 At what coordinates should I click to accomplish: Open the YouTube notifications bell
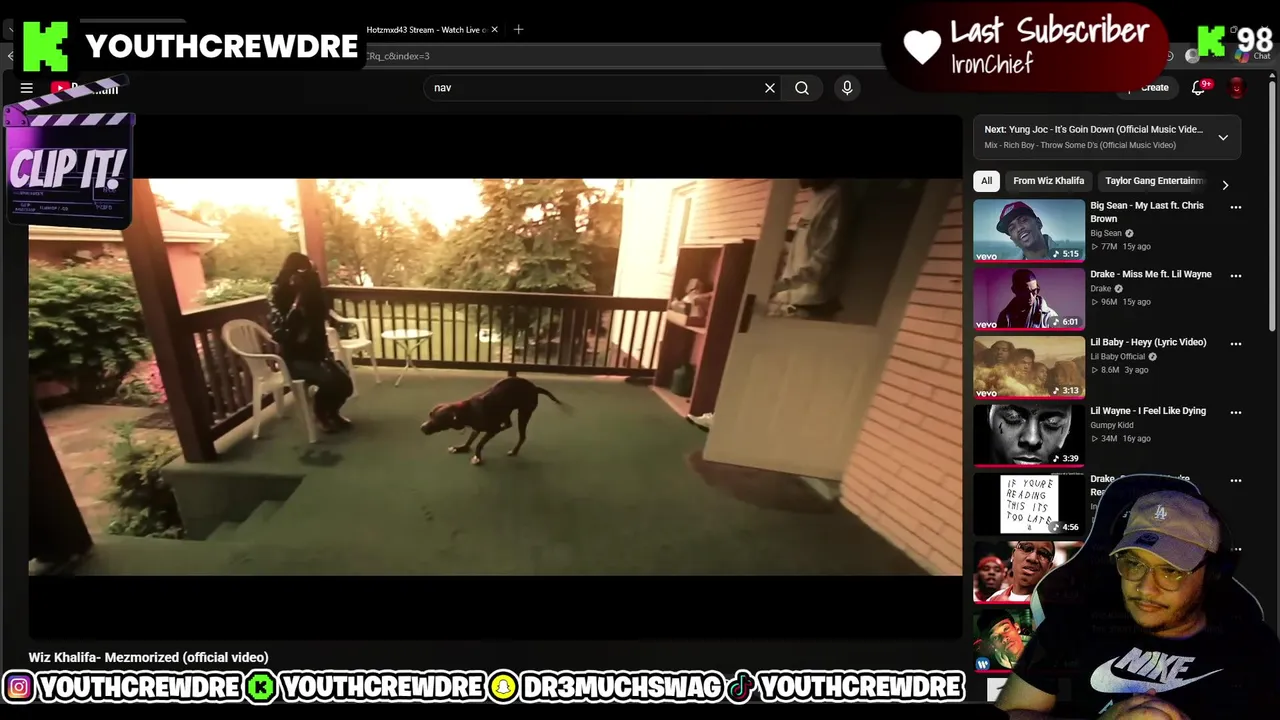[x=1198, y=88]
